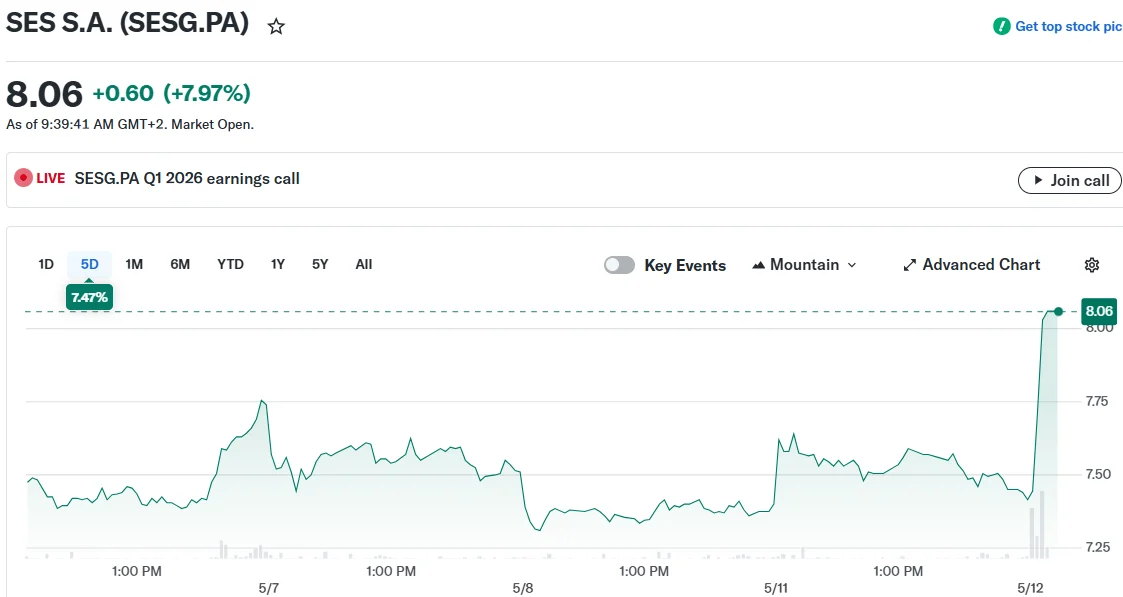Viewport: 1123px width, 597px height.
Task: Click the 5/8 date axis label
Action: point(523,588)
